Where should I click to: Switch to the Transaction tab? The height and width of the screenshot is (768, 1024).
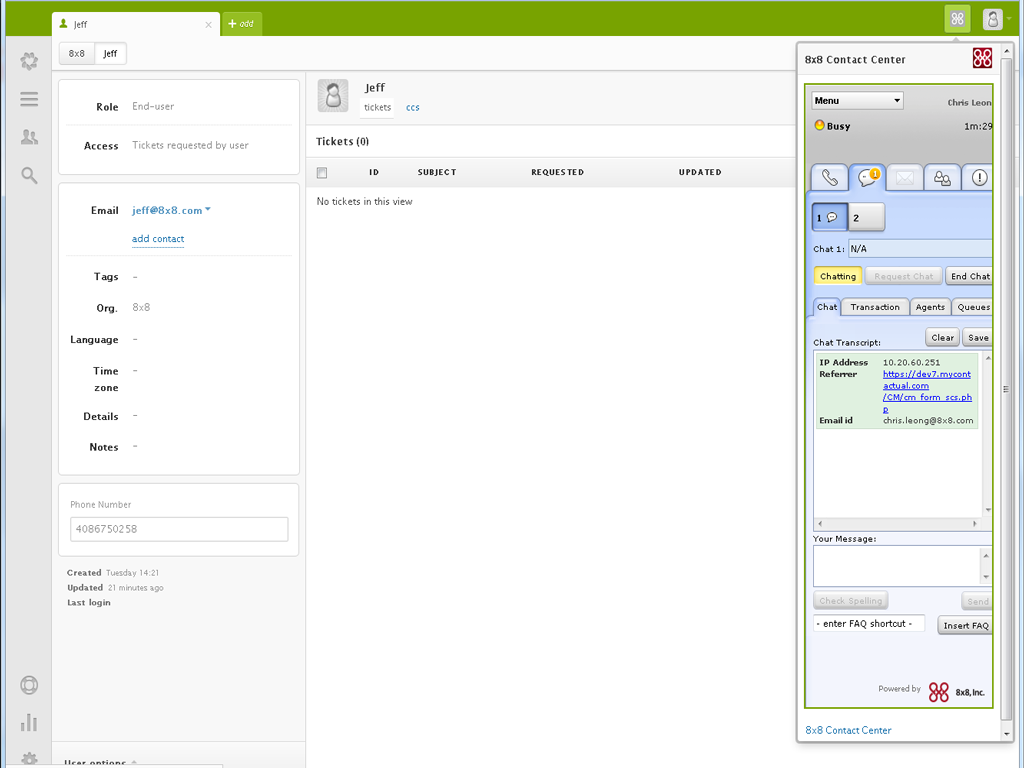pyautogui.click(x=875, y=307)
